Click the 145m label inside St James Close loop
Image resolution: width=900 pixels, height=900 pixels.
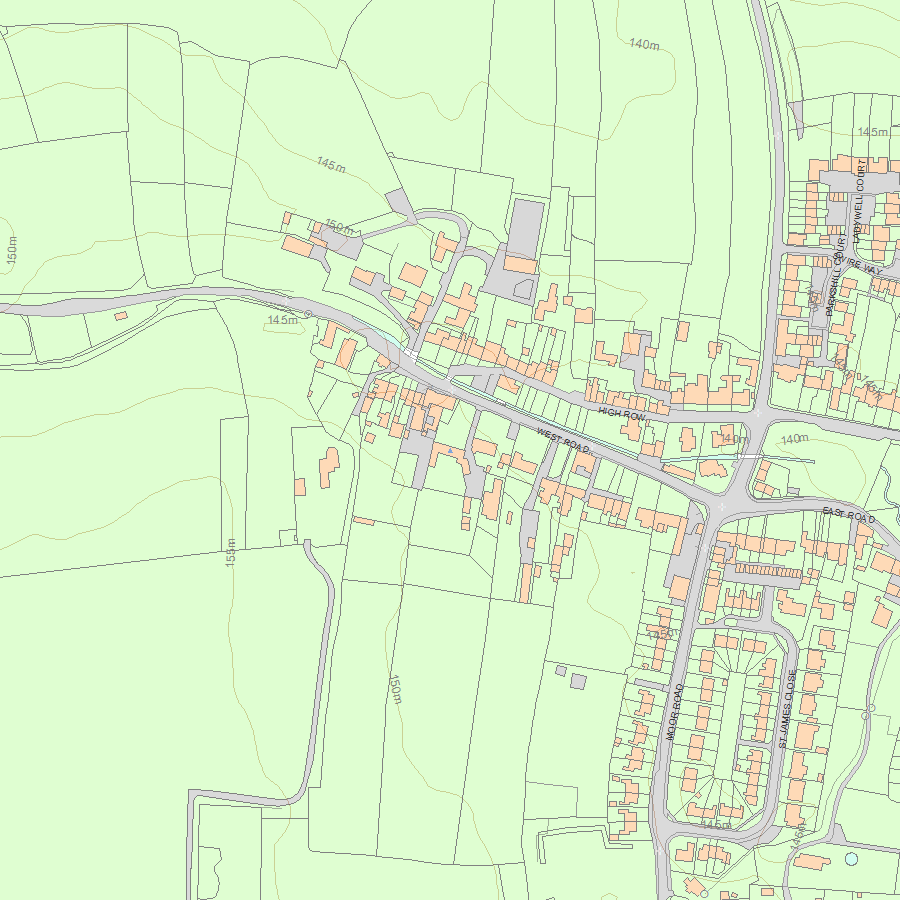[716, 825]
